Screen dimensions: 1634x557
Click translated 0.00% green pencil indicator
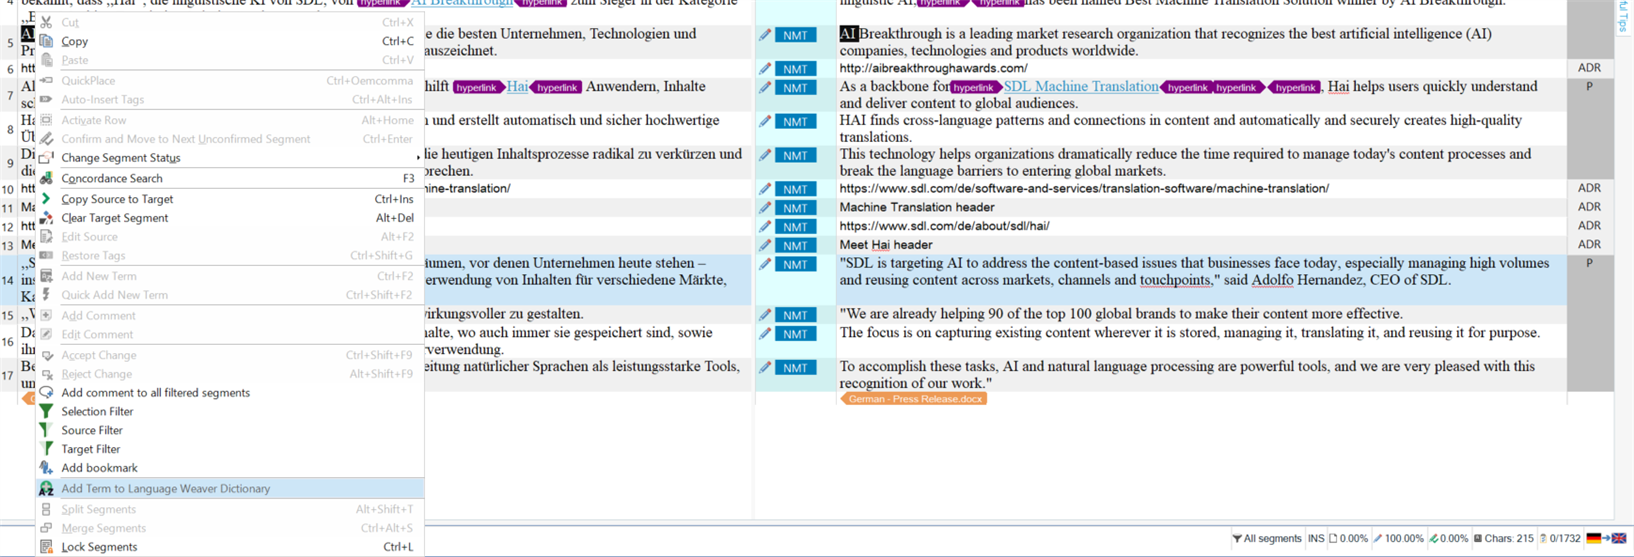(x=1449, y=539)
